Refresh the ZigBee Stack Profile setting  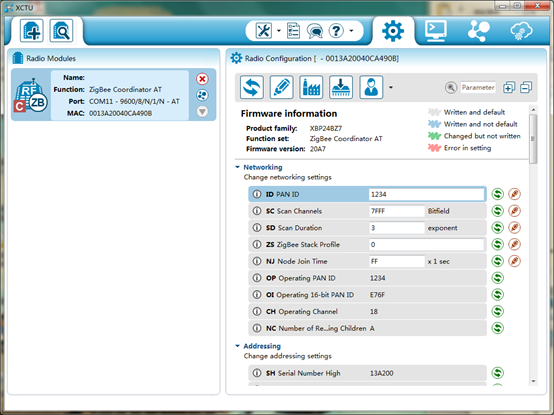(497, 244)
